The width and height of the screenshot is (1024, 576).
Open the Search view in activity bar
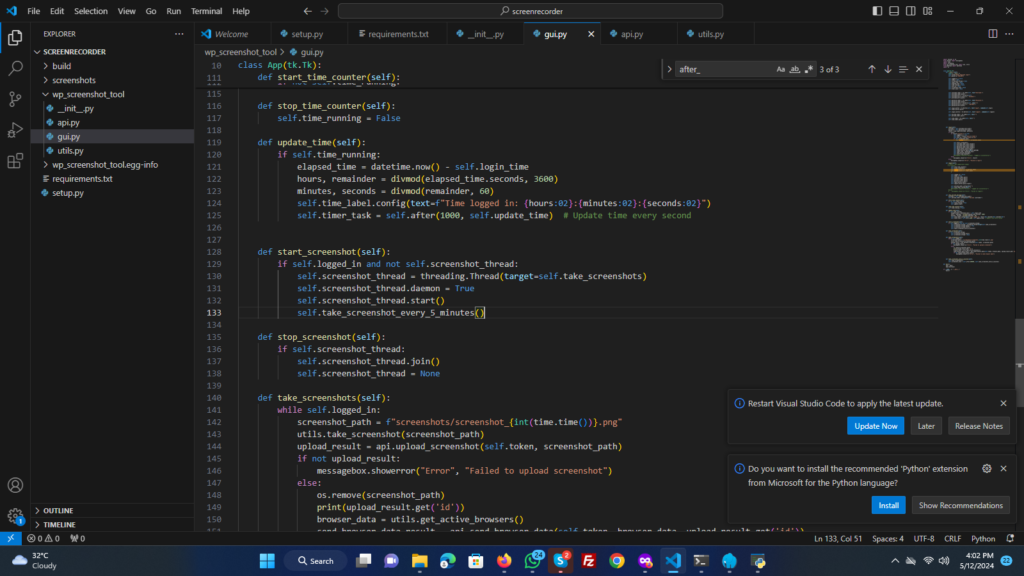(15, 69)
